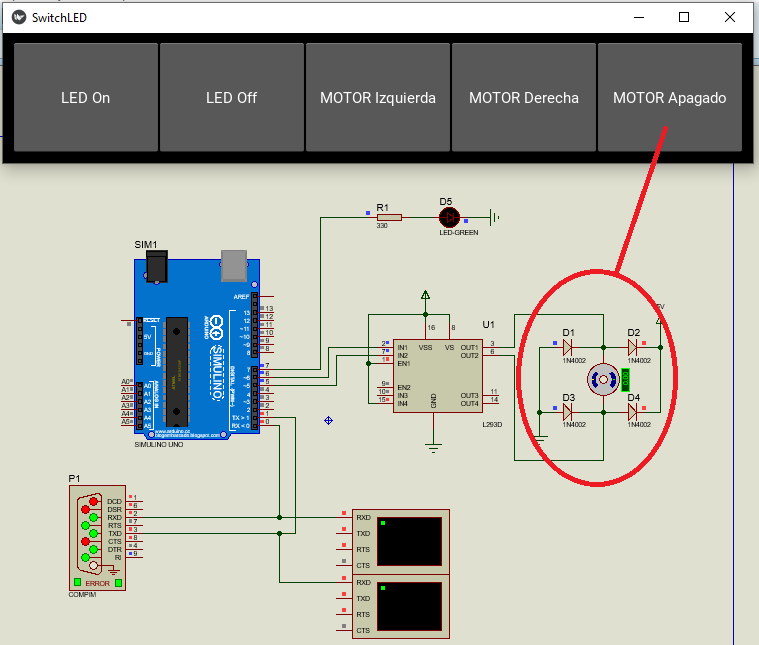The width and height of the screenshot is (759, 645).
Task: Maximize the SwitchLED window
Action: pyautogui.click(x=684, y=17)
